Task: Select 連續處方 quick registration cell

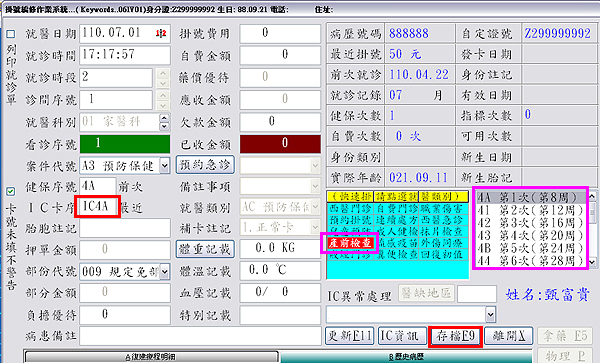Action: 396,220
